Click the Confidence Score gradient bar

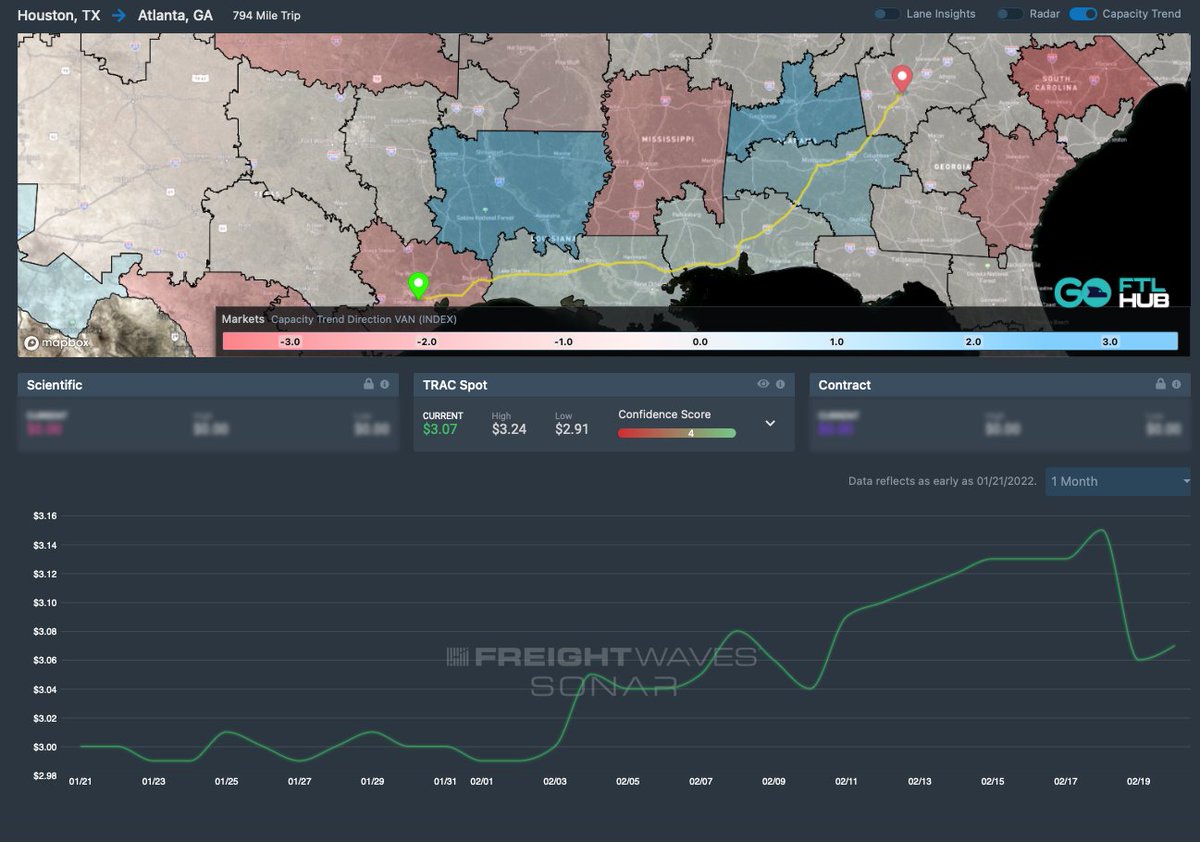tap(677, 433)
